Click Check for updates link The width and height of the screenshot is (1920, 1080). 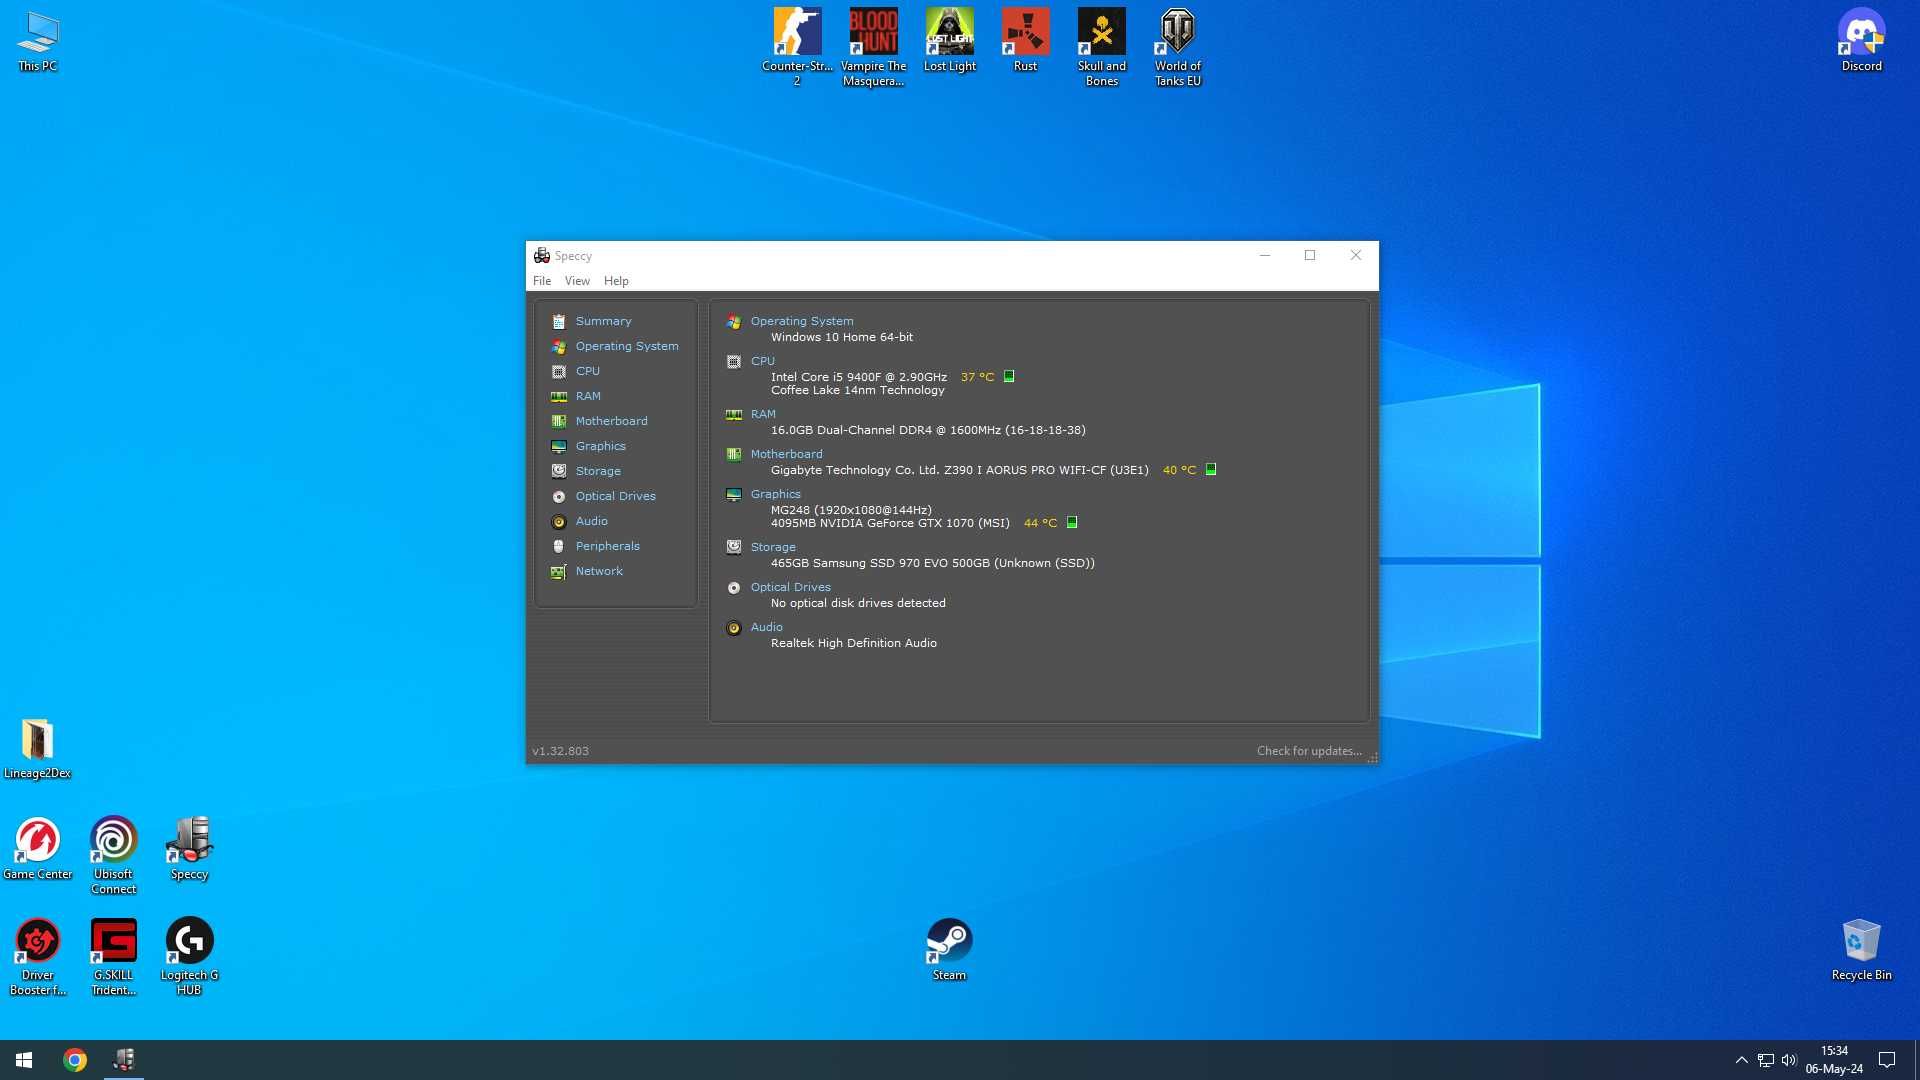coord(1309,751)
